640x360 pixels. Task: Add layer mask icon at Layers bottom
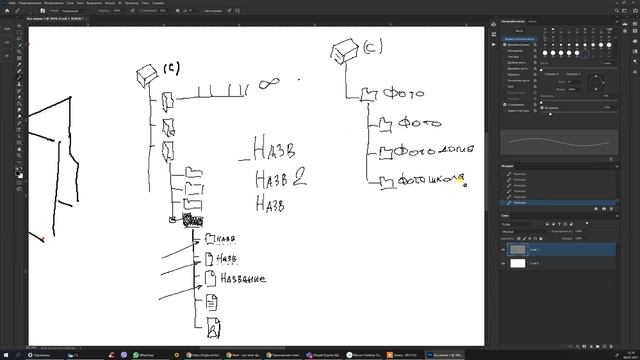(584, 347)
